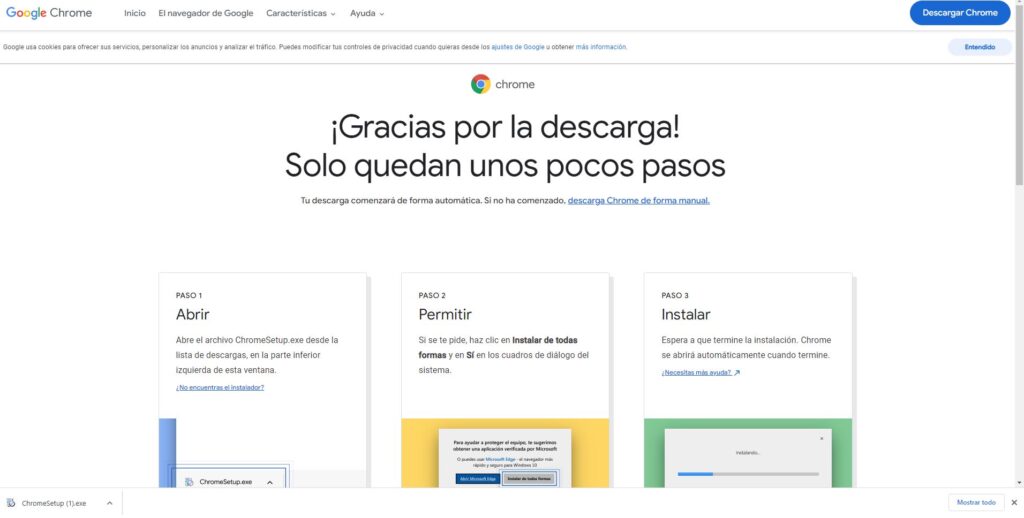
Task: Click external arrow icon beside Necesitas más ayuda
Action: (737, 373)
